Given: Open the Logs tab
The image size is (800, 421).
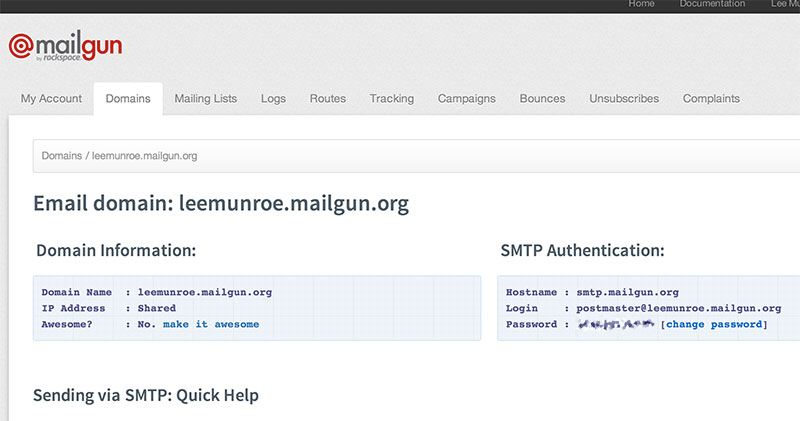Looking at the screenshot, I should click(x=273, y=98).
